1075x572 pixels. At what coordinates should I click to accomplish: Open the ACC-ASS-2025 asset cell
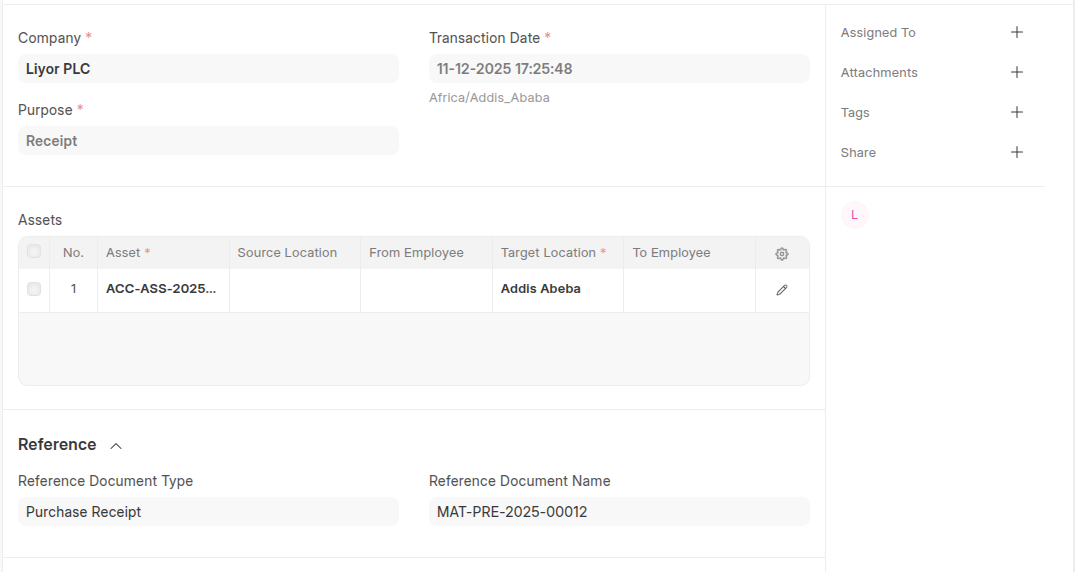pyautogui.click(x=163, y=289)
